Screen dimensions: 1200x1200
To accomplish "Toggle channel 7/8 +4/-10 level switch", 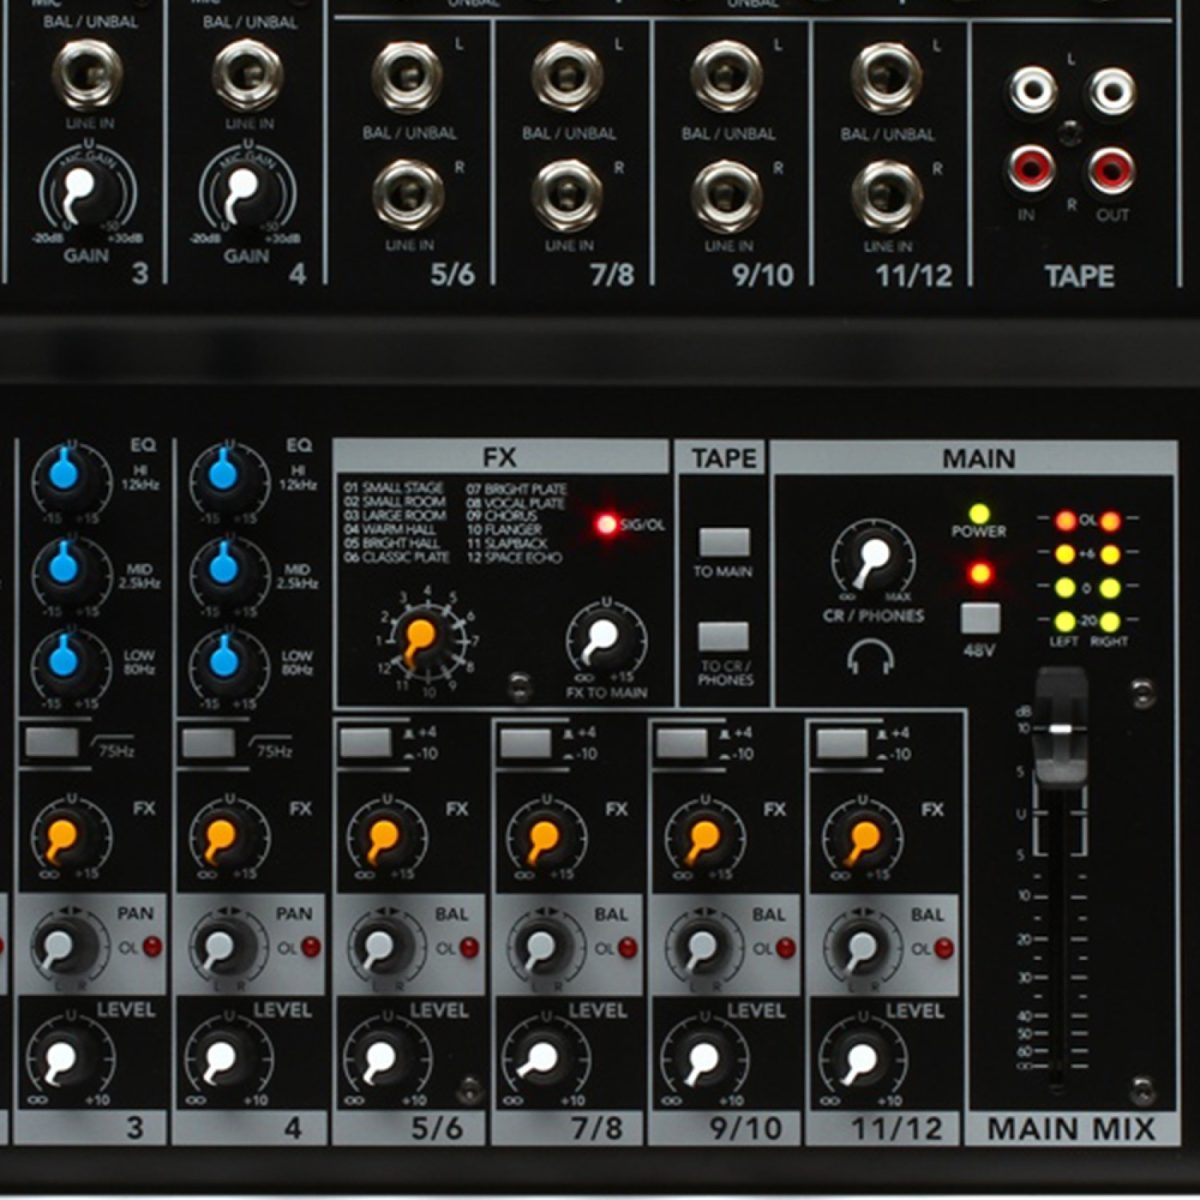I will click(x=525, y=743).
